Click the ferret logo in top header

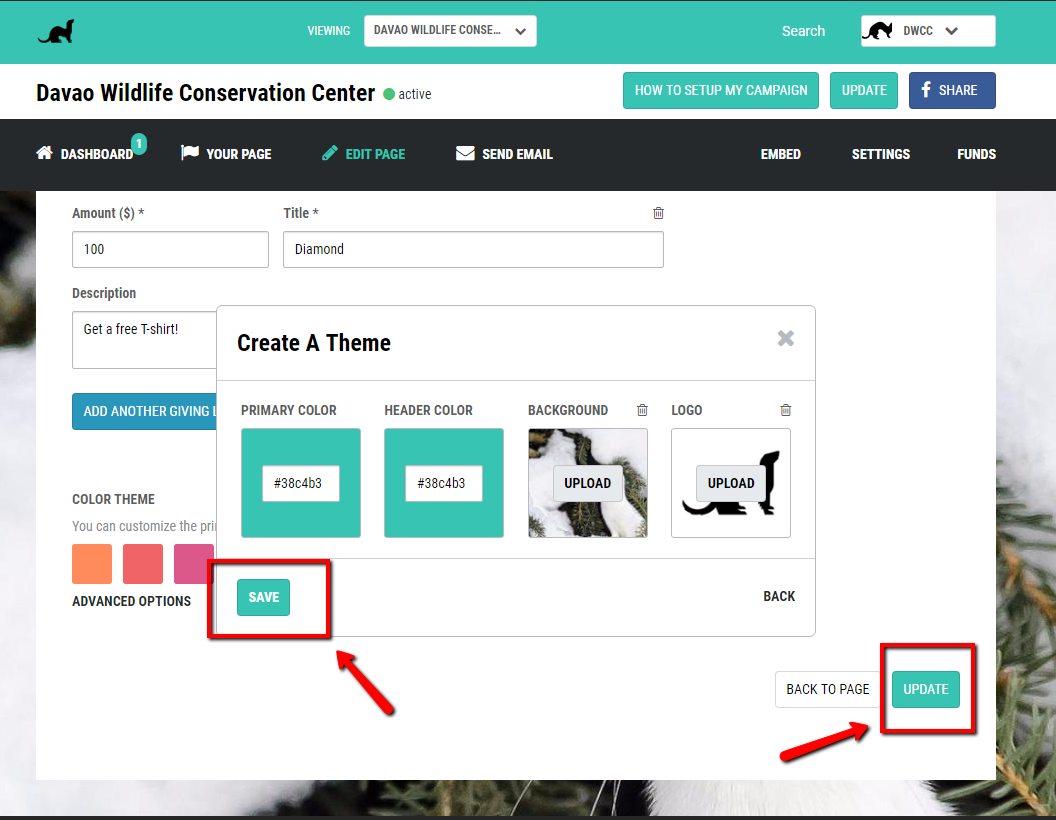[56, 32]
